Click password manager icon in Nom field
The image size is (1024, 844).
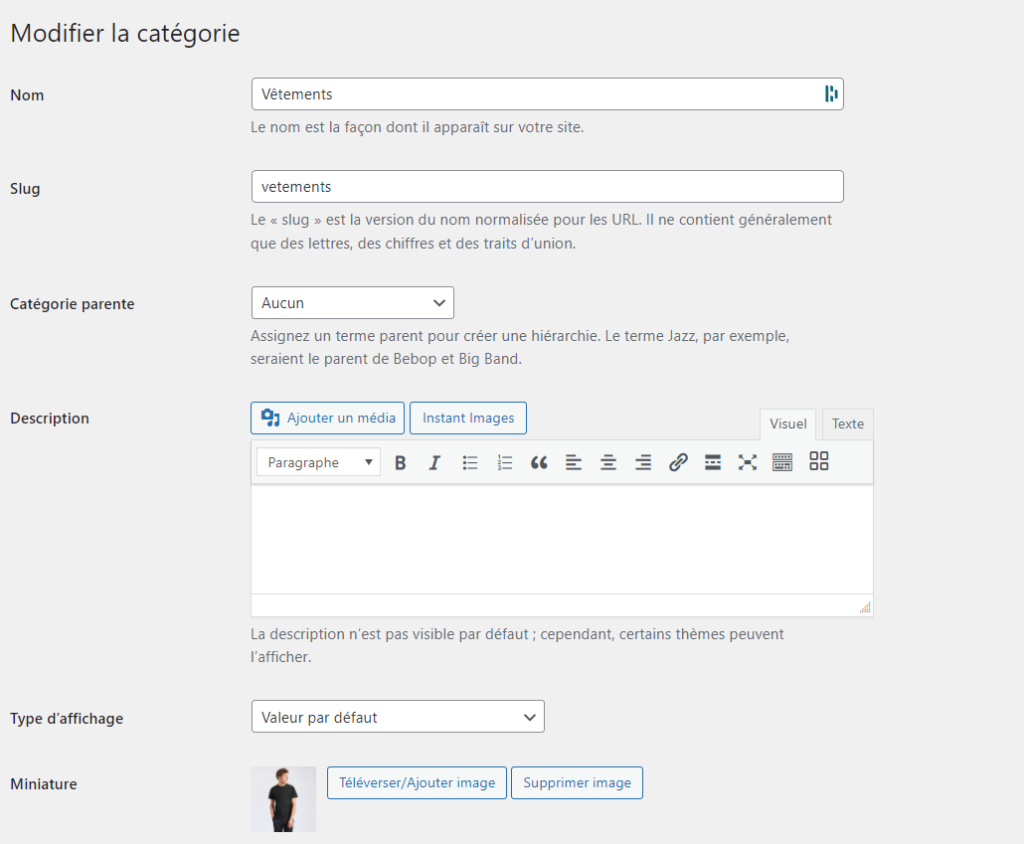coord(831,94)
